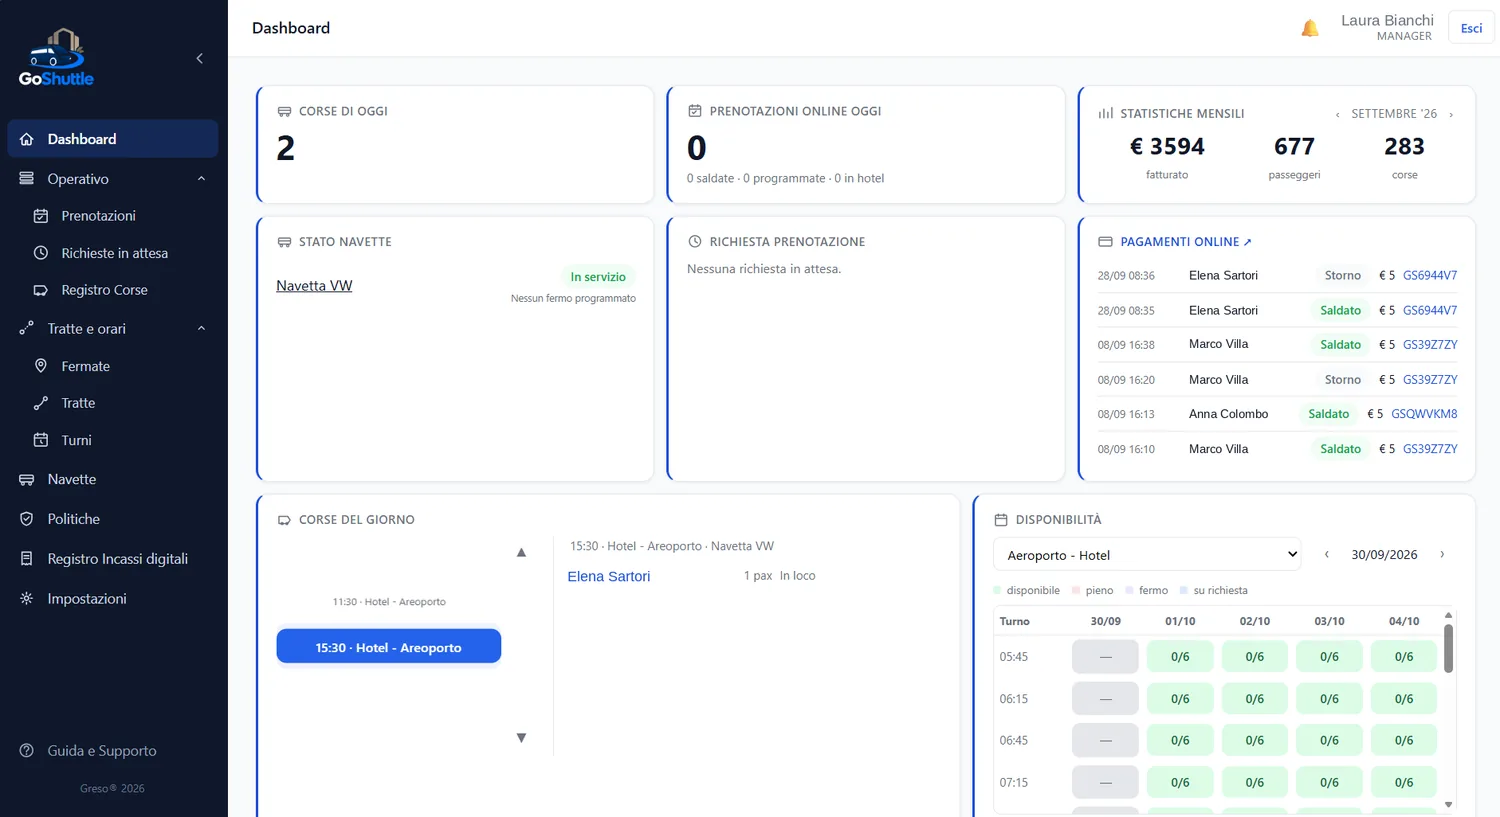Select the 11:30 · Hotel - Aeroporto ride
The image size is (1500, 817).
point(389,602)
